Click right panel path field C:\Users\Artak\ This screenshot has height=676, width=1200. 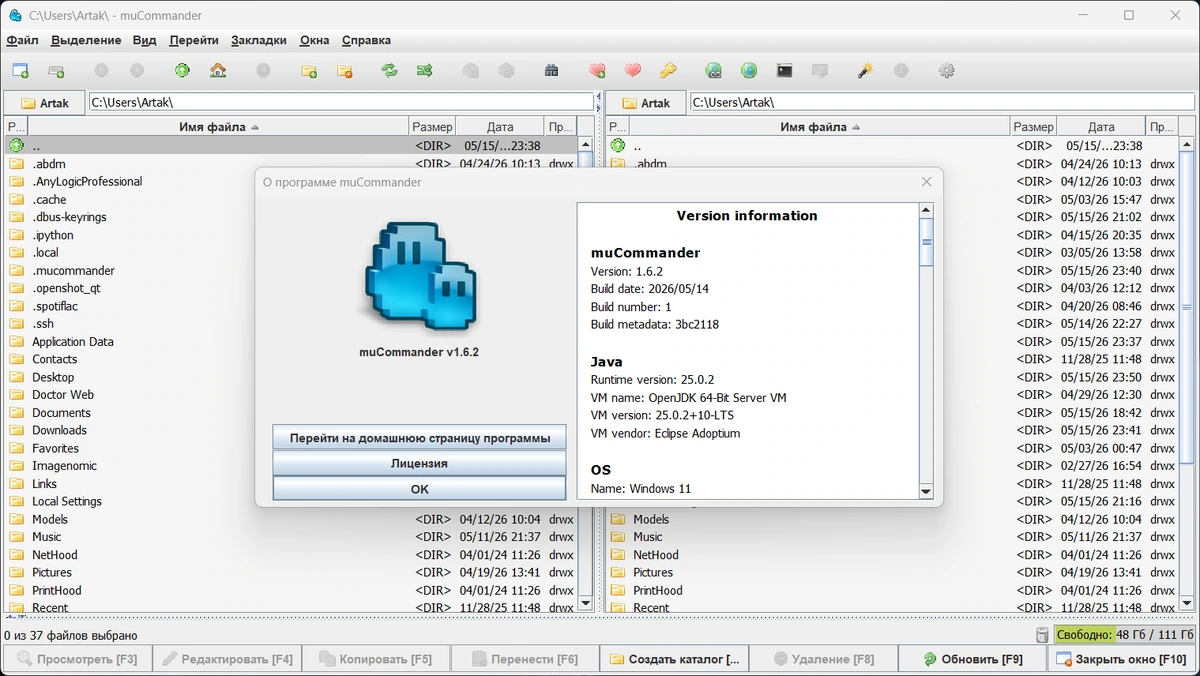pos(942,102)
